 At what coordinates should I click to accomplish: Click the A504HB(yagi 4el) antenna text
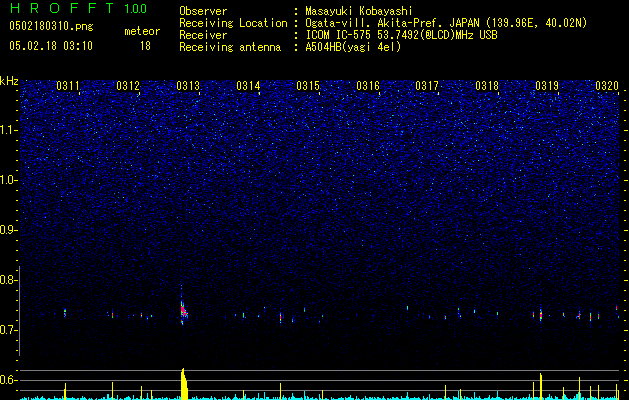coord(353,47)
